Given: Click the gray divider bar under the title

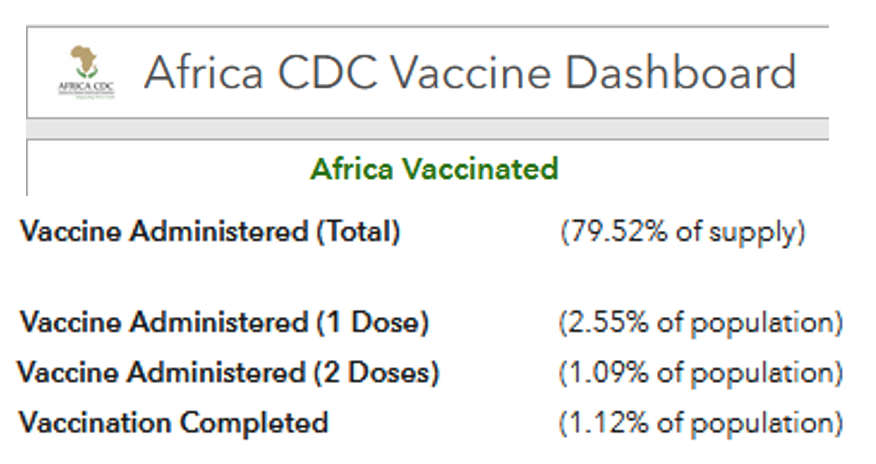Looking at the screenshot, I should tap(427, 129).
